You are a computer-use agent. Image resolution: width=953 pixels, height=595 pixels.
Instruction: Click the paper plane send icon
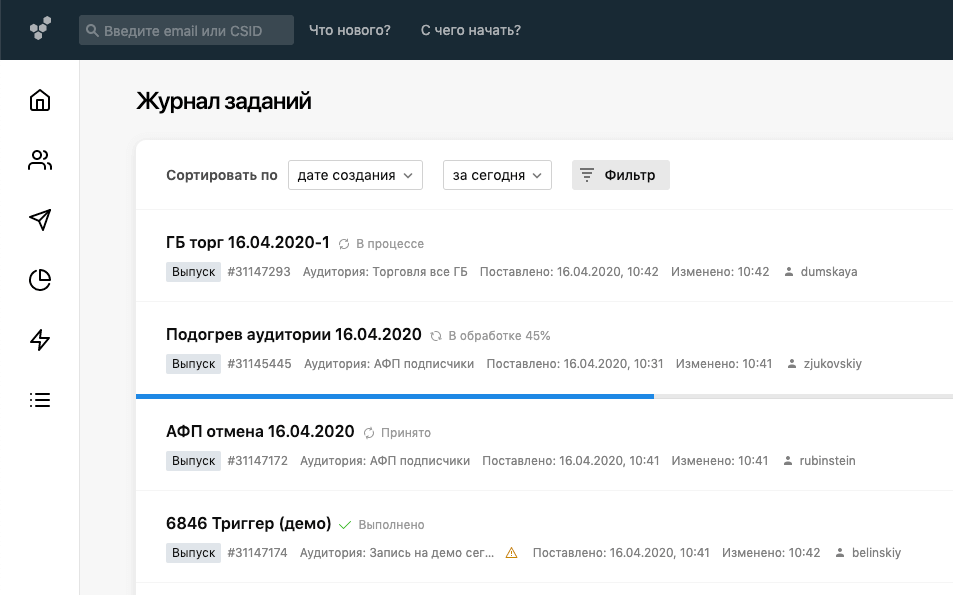click(x=39, y=220)
